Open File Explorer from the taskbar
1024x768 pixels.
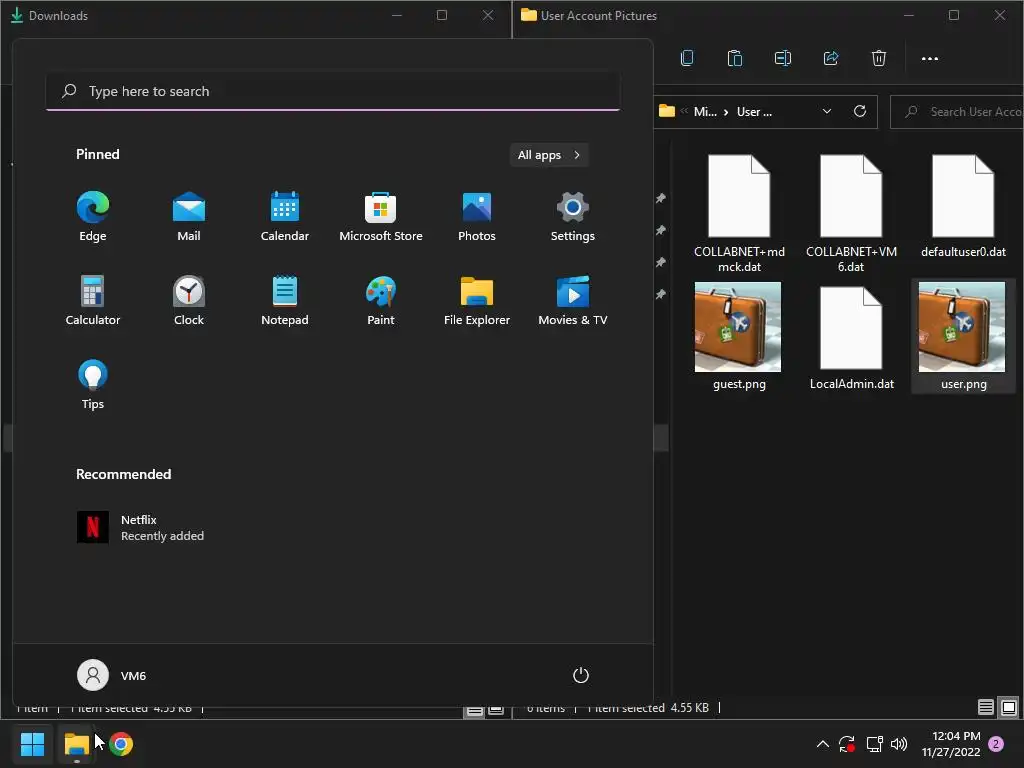pyautogui.click(x=76, y=744)
